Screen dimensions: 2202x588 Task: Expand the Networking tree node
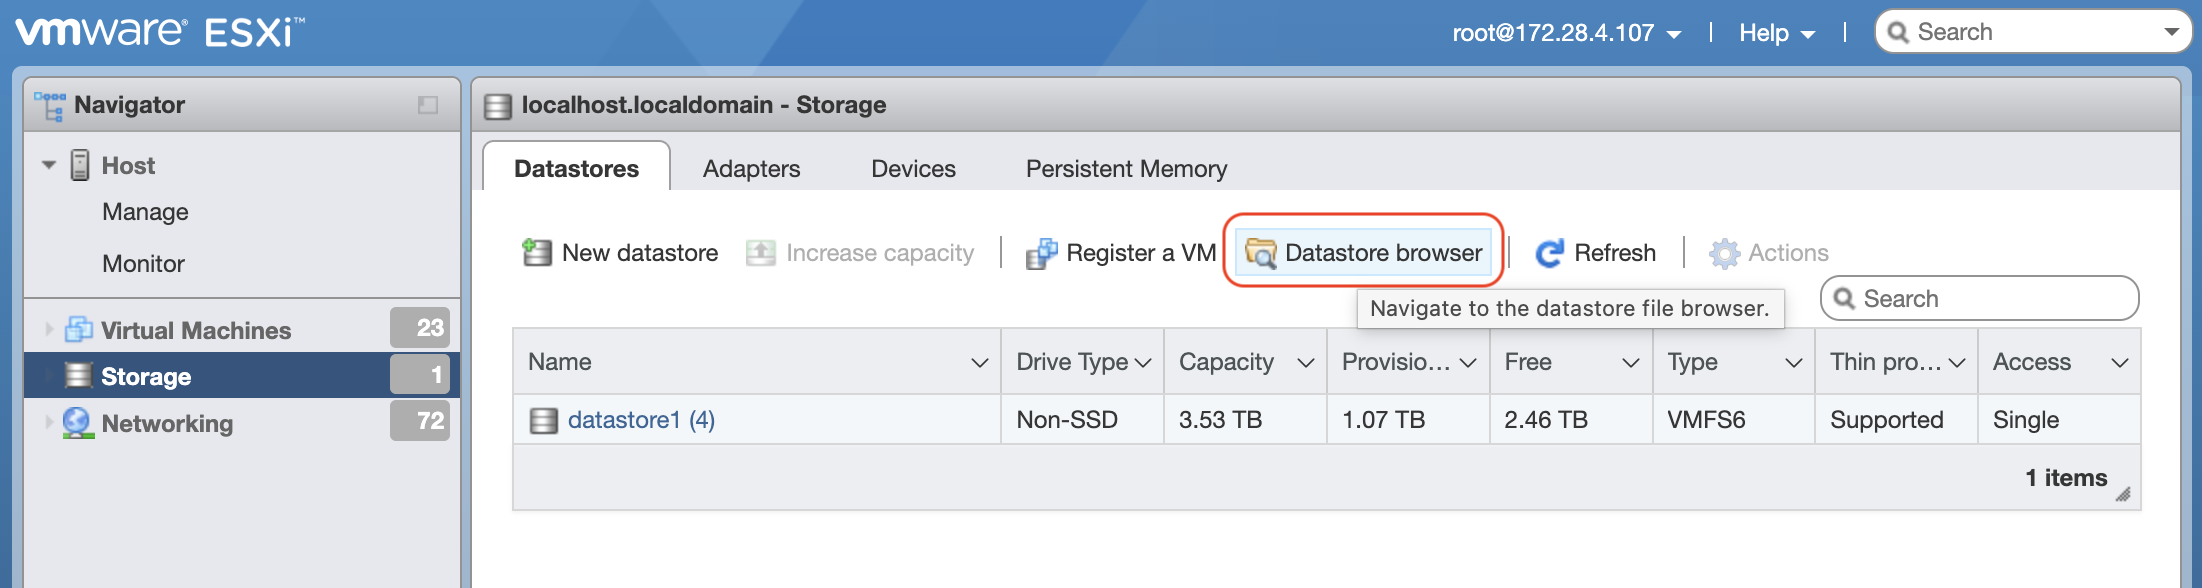(48, 423)
